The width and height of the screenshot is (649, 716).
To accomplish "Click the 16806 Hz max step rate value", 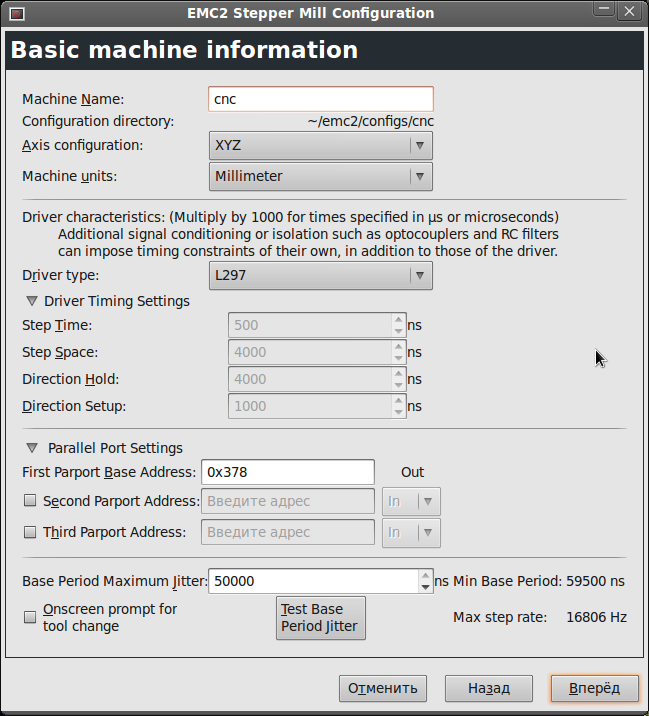I will 596,617.
